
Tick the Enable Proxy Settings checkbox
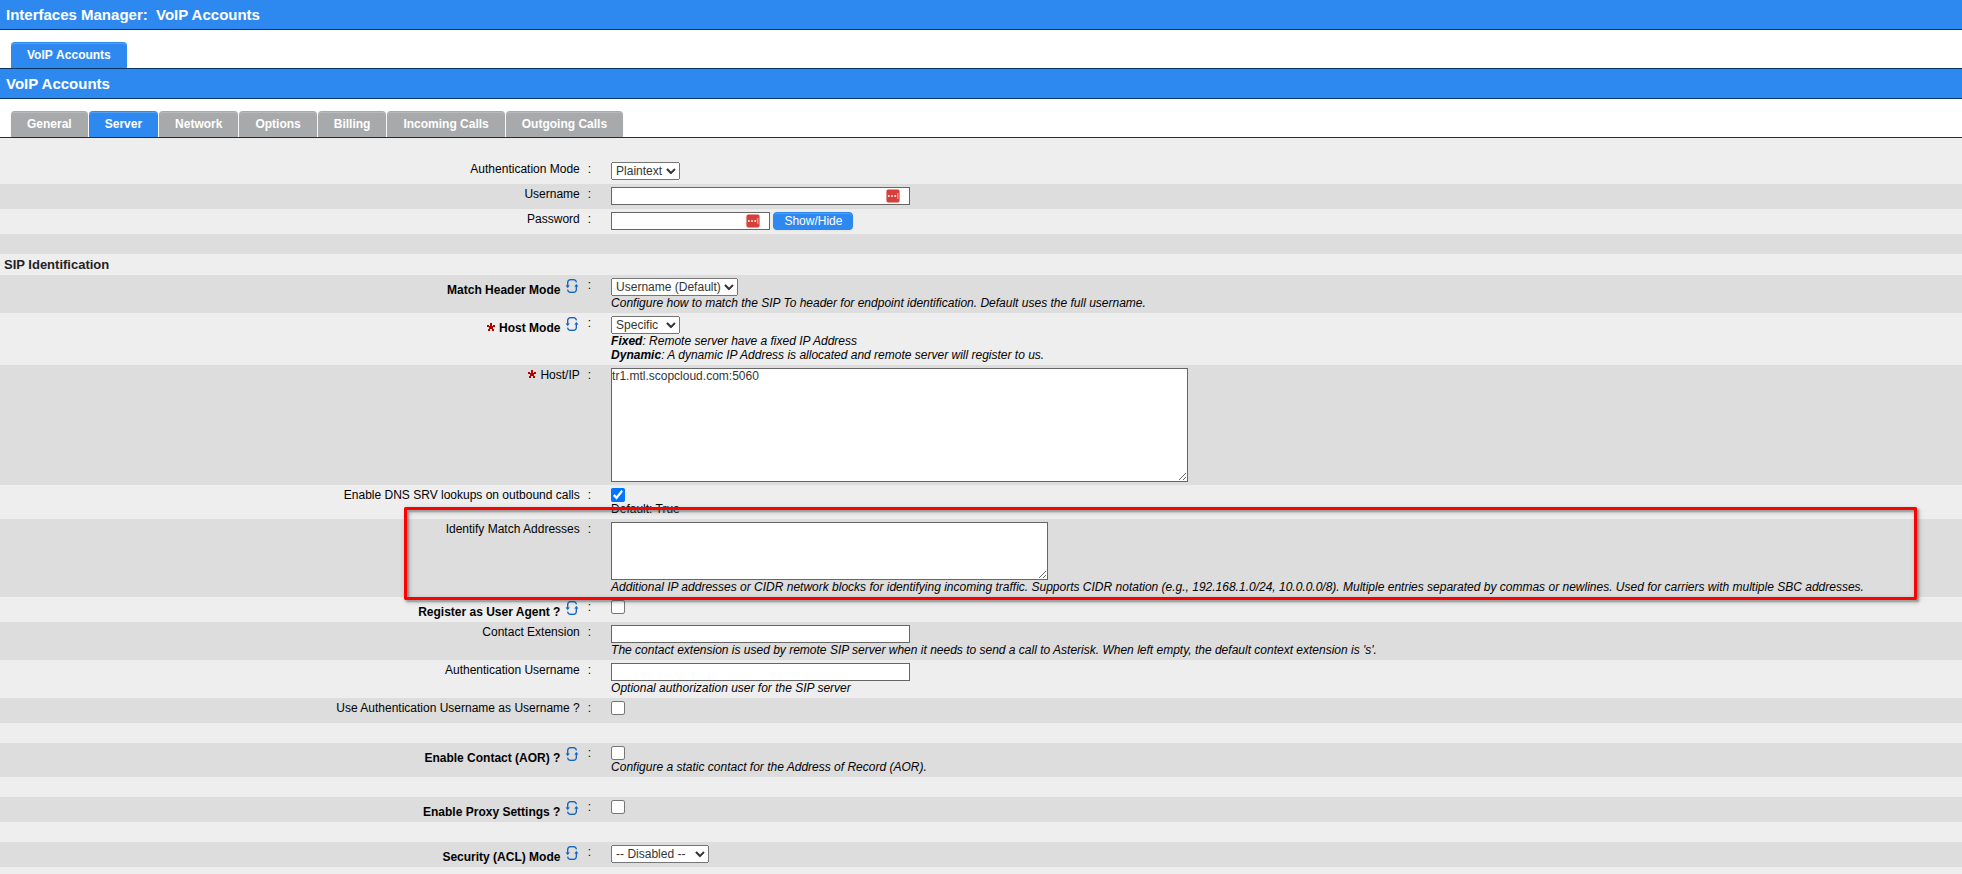point(618,807)
